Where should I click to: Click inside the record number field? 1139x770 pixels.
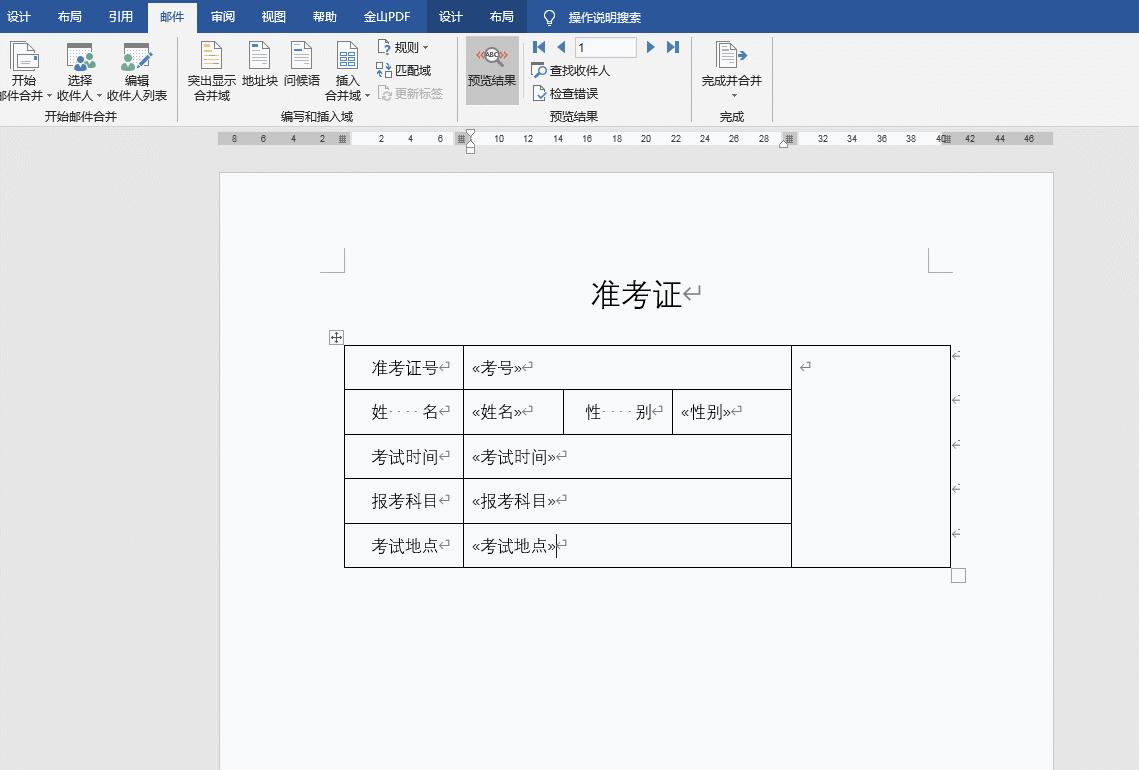(607, 46)
